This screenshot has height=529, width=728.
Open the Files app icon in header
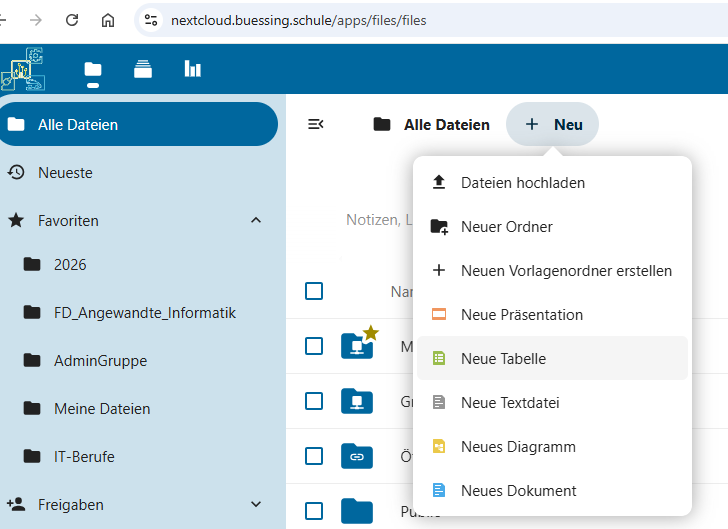pyautogui.click(x=93, y=69)
